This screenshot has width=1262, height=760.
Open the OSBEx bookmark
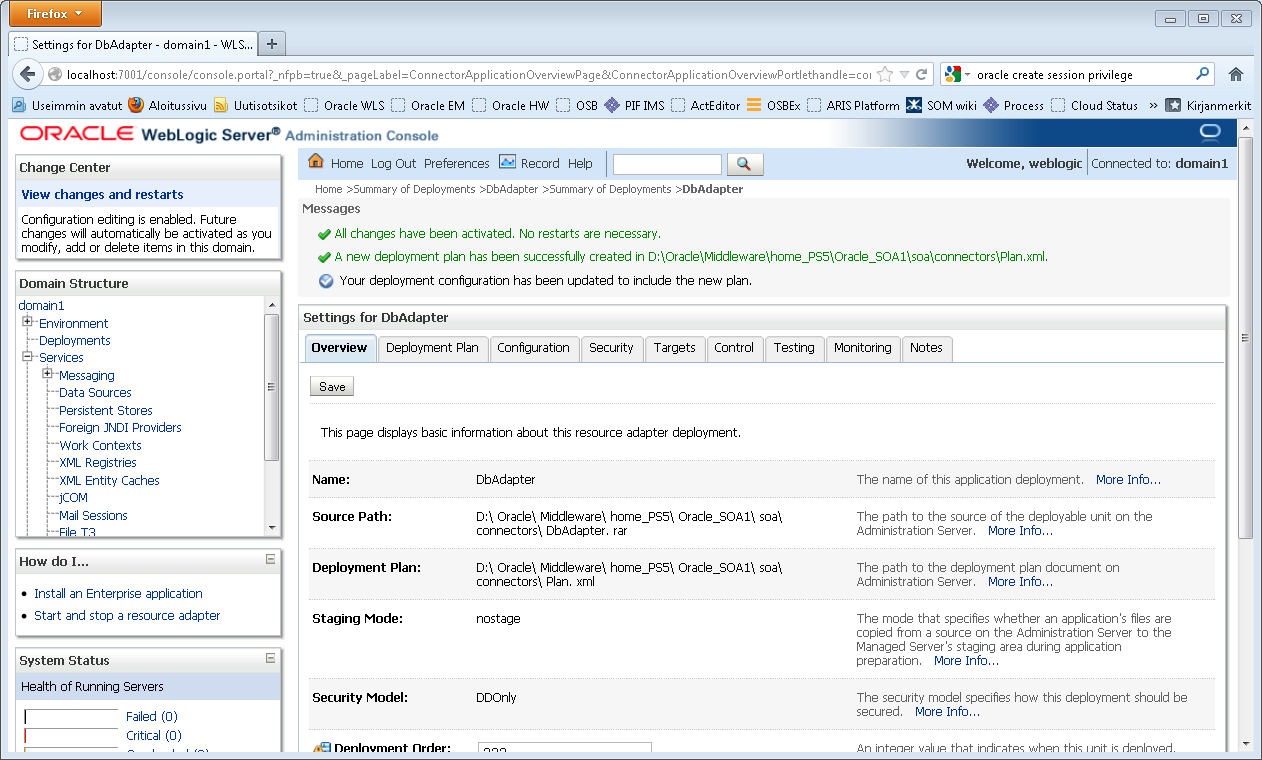774,105
